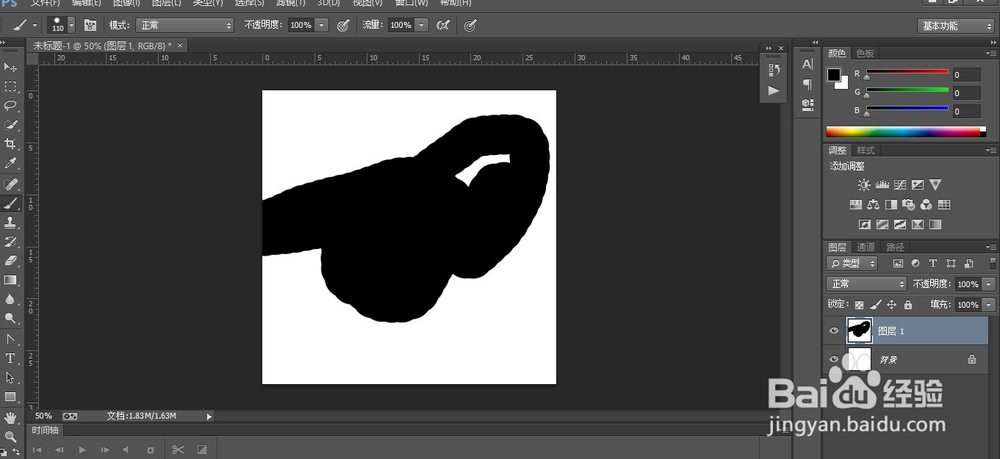Toggle lock all padlock icon
This screenshot has height=459, width=1000.
coord(908,305)
